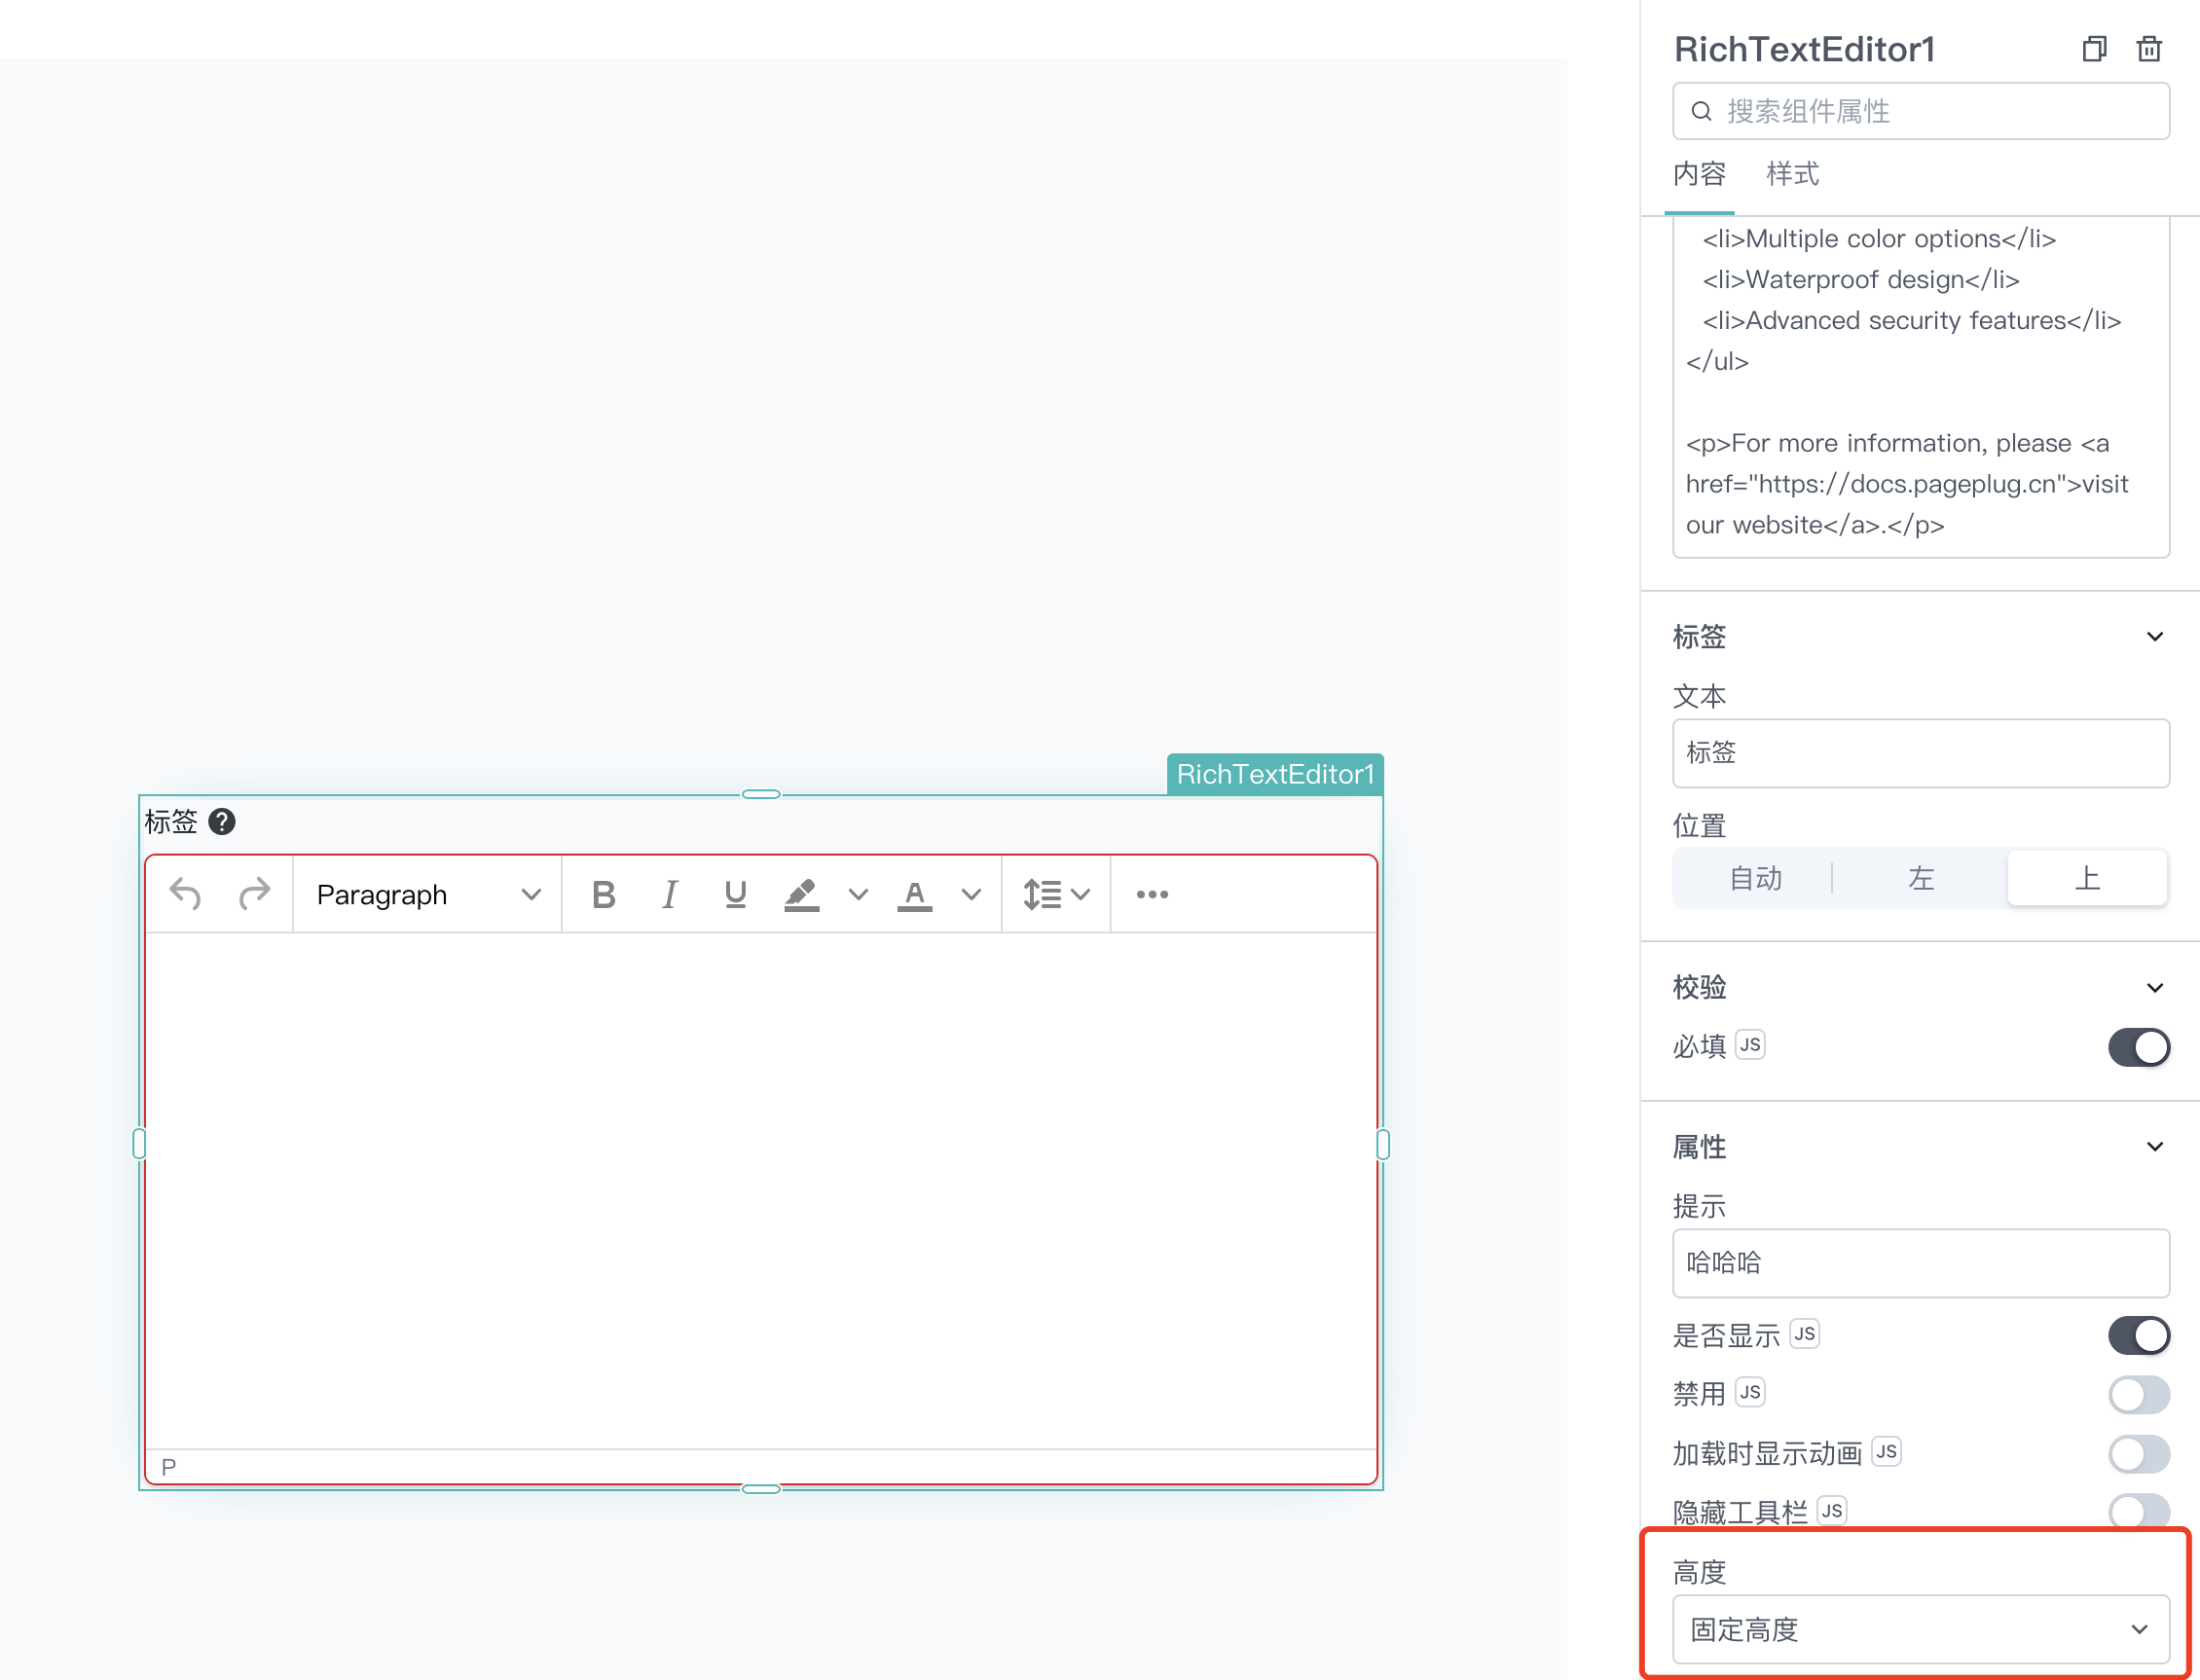Click the help question mark next to 标签
Screen dimensions: 2200x1680
(222, 822)
